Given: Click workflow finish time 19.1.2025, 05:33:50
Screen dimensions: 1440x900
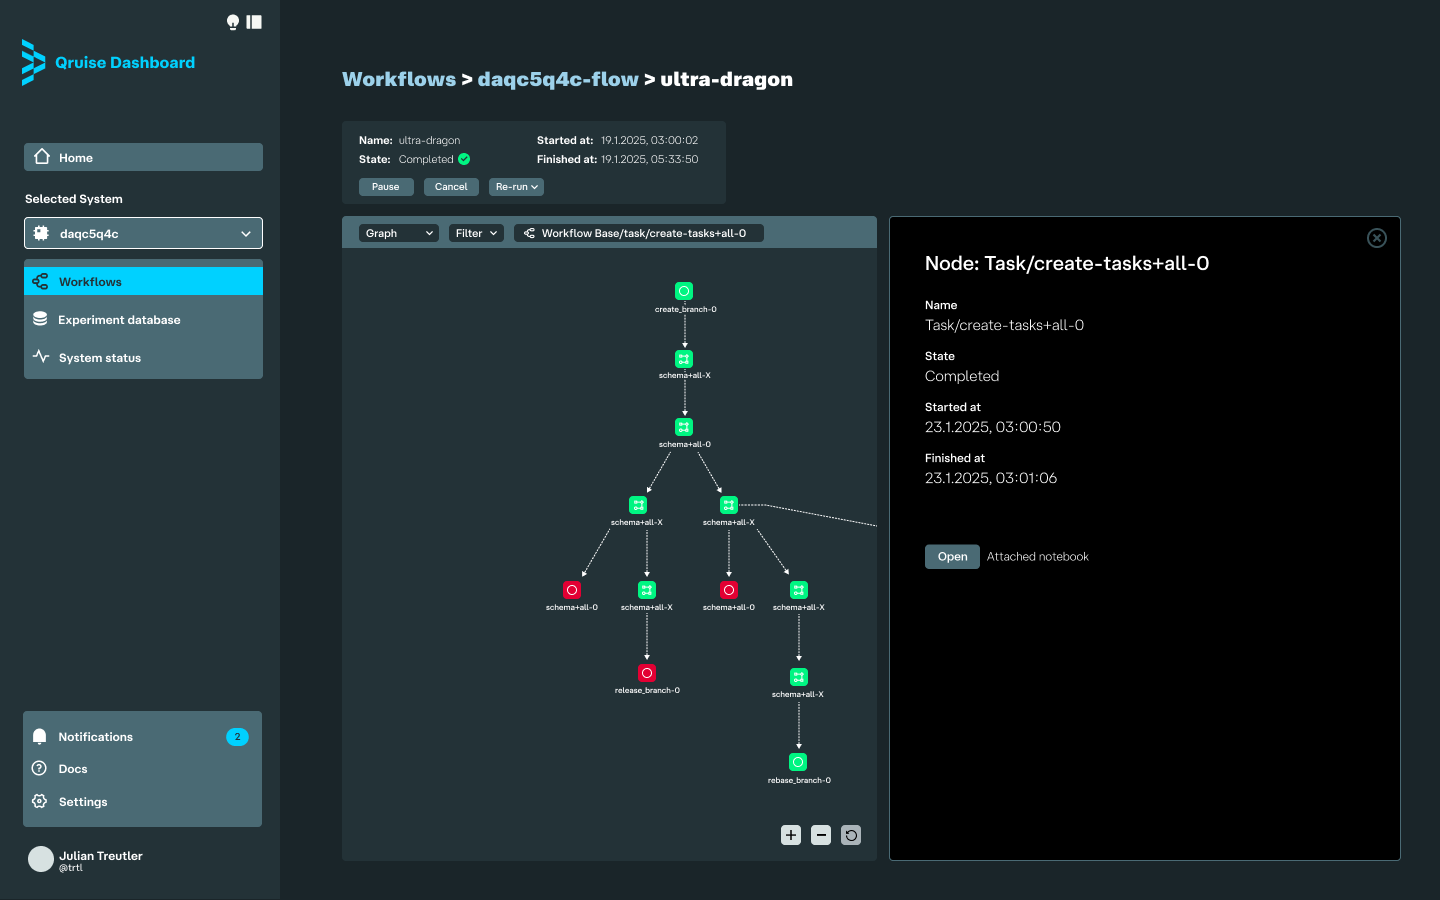Looking at the screenshot, I should 649,159.
